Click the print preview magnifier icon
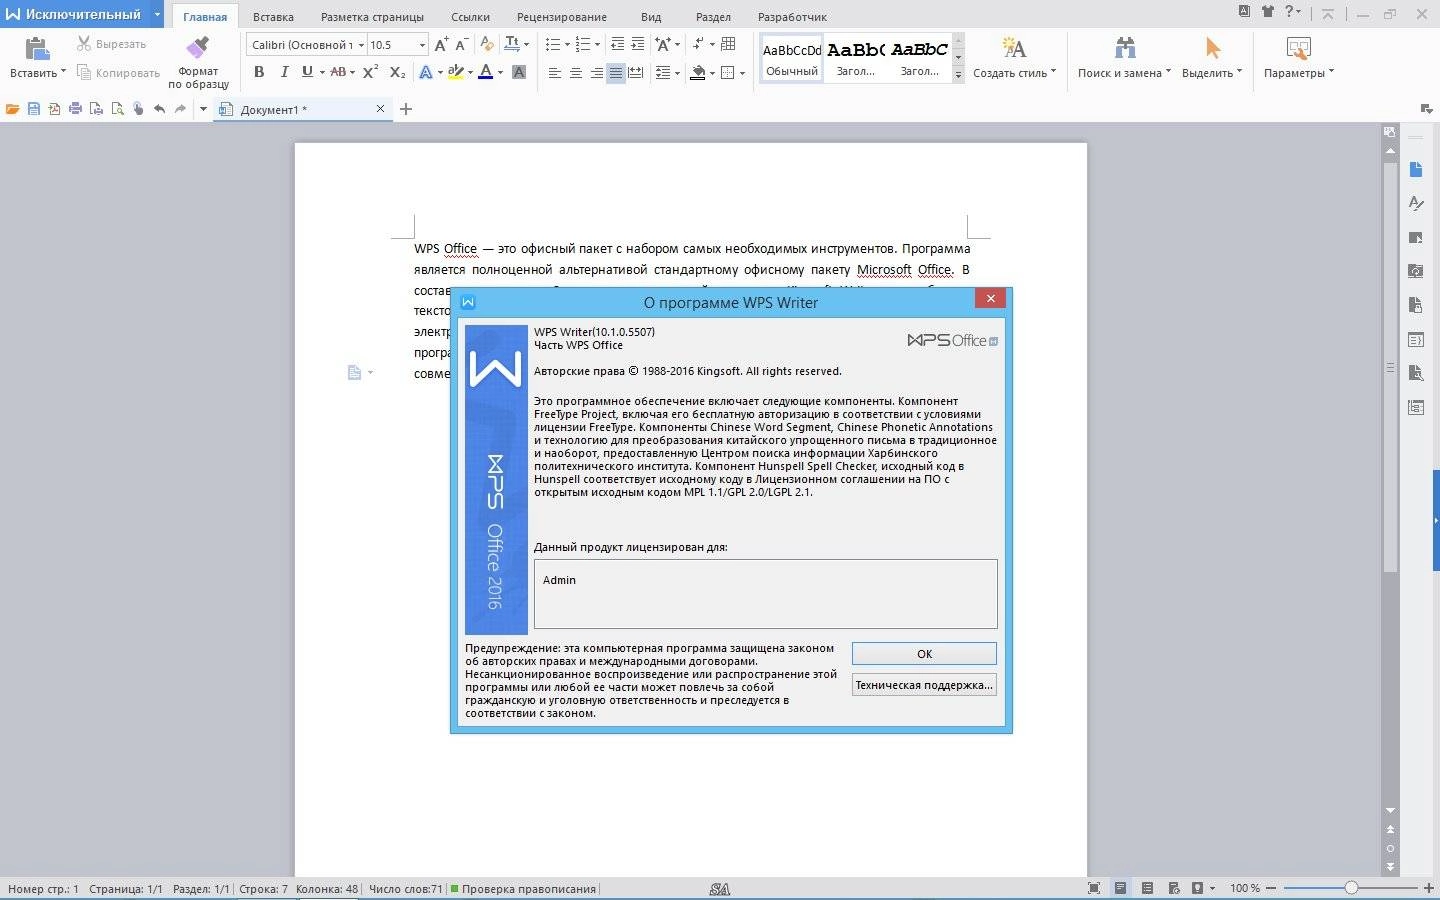The height and width of the screenshot is (900, 1440). (117, 109)
